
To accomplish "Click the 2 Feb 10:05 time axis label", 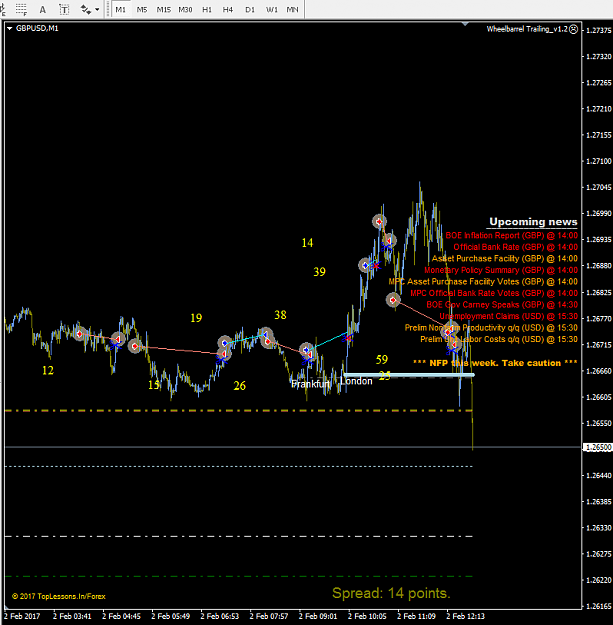I will click(367, 616).
